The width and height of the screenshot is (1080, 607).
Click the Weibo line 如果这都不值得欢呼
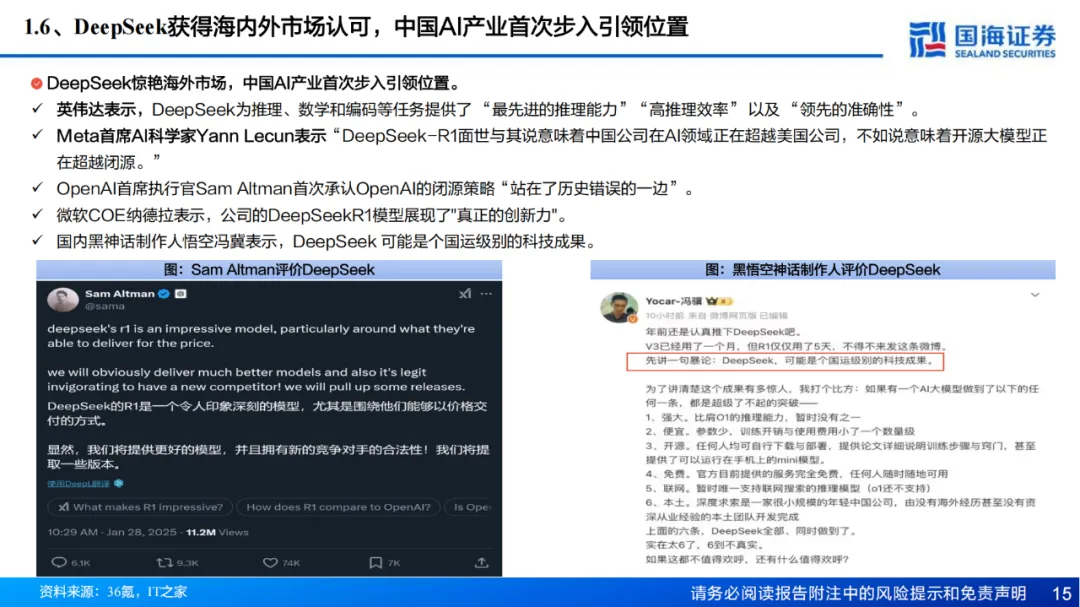tap(747, 559)
